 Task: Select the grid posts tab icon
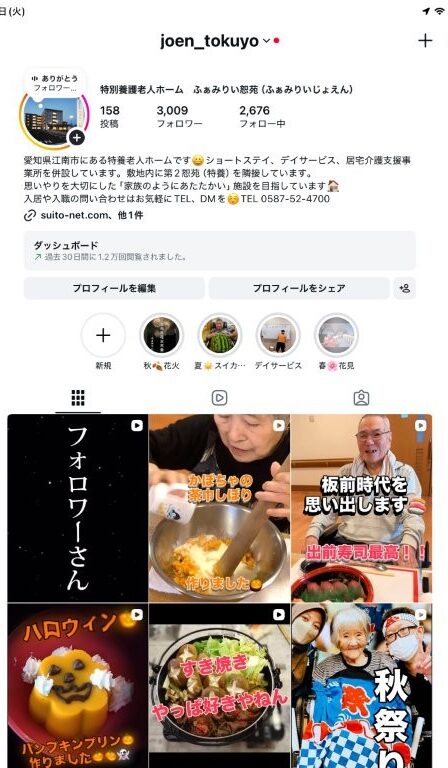(78, 398)
